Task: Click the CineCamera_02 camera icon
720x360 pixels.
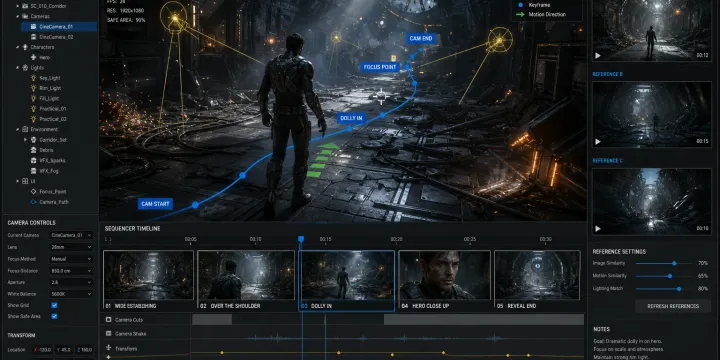Action: pos(34,37)
